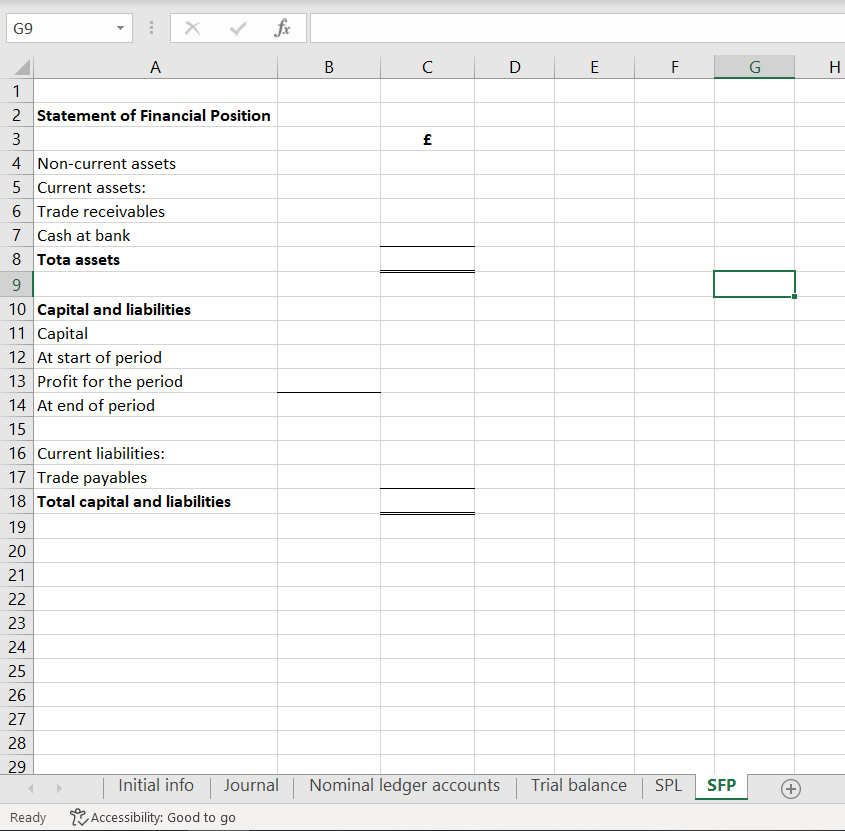Viewport: 845px width, 831px height.
Task: Click the selected cell G9
Action: (754, 284)
